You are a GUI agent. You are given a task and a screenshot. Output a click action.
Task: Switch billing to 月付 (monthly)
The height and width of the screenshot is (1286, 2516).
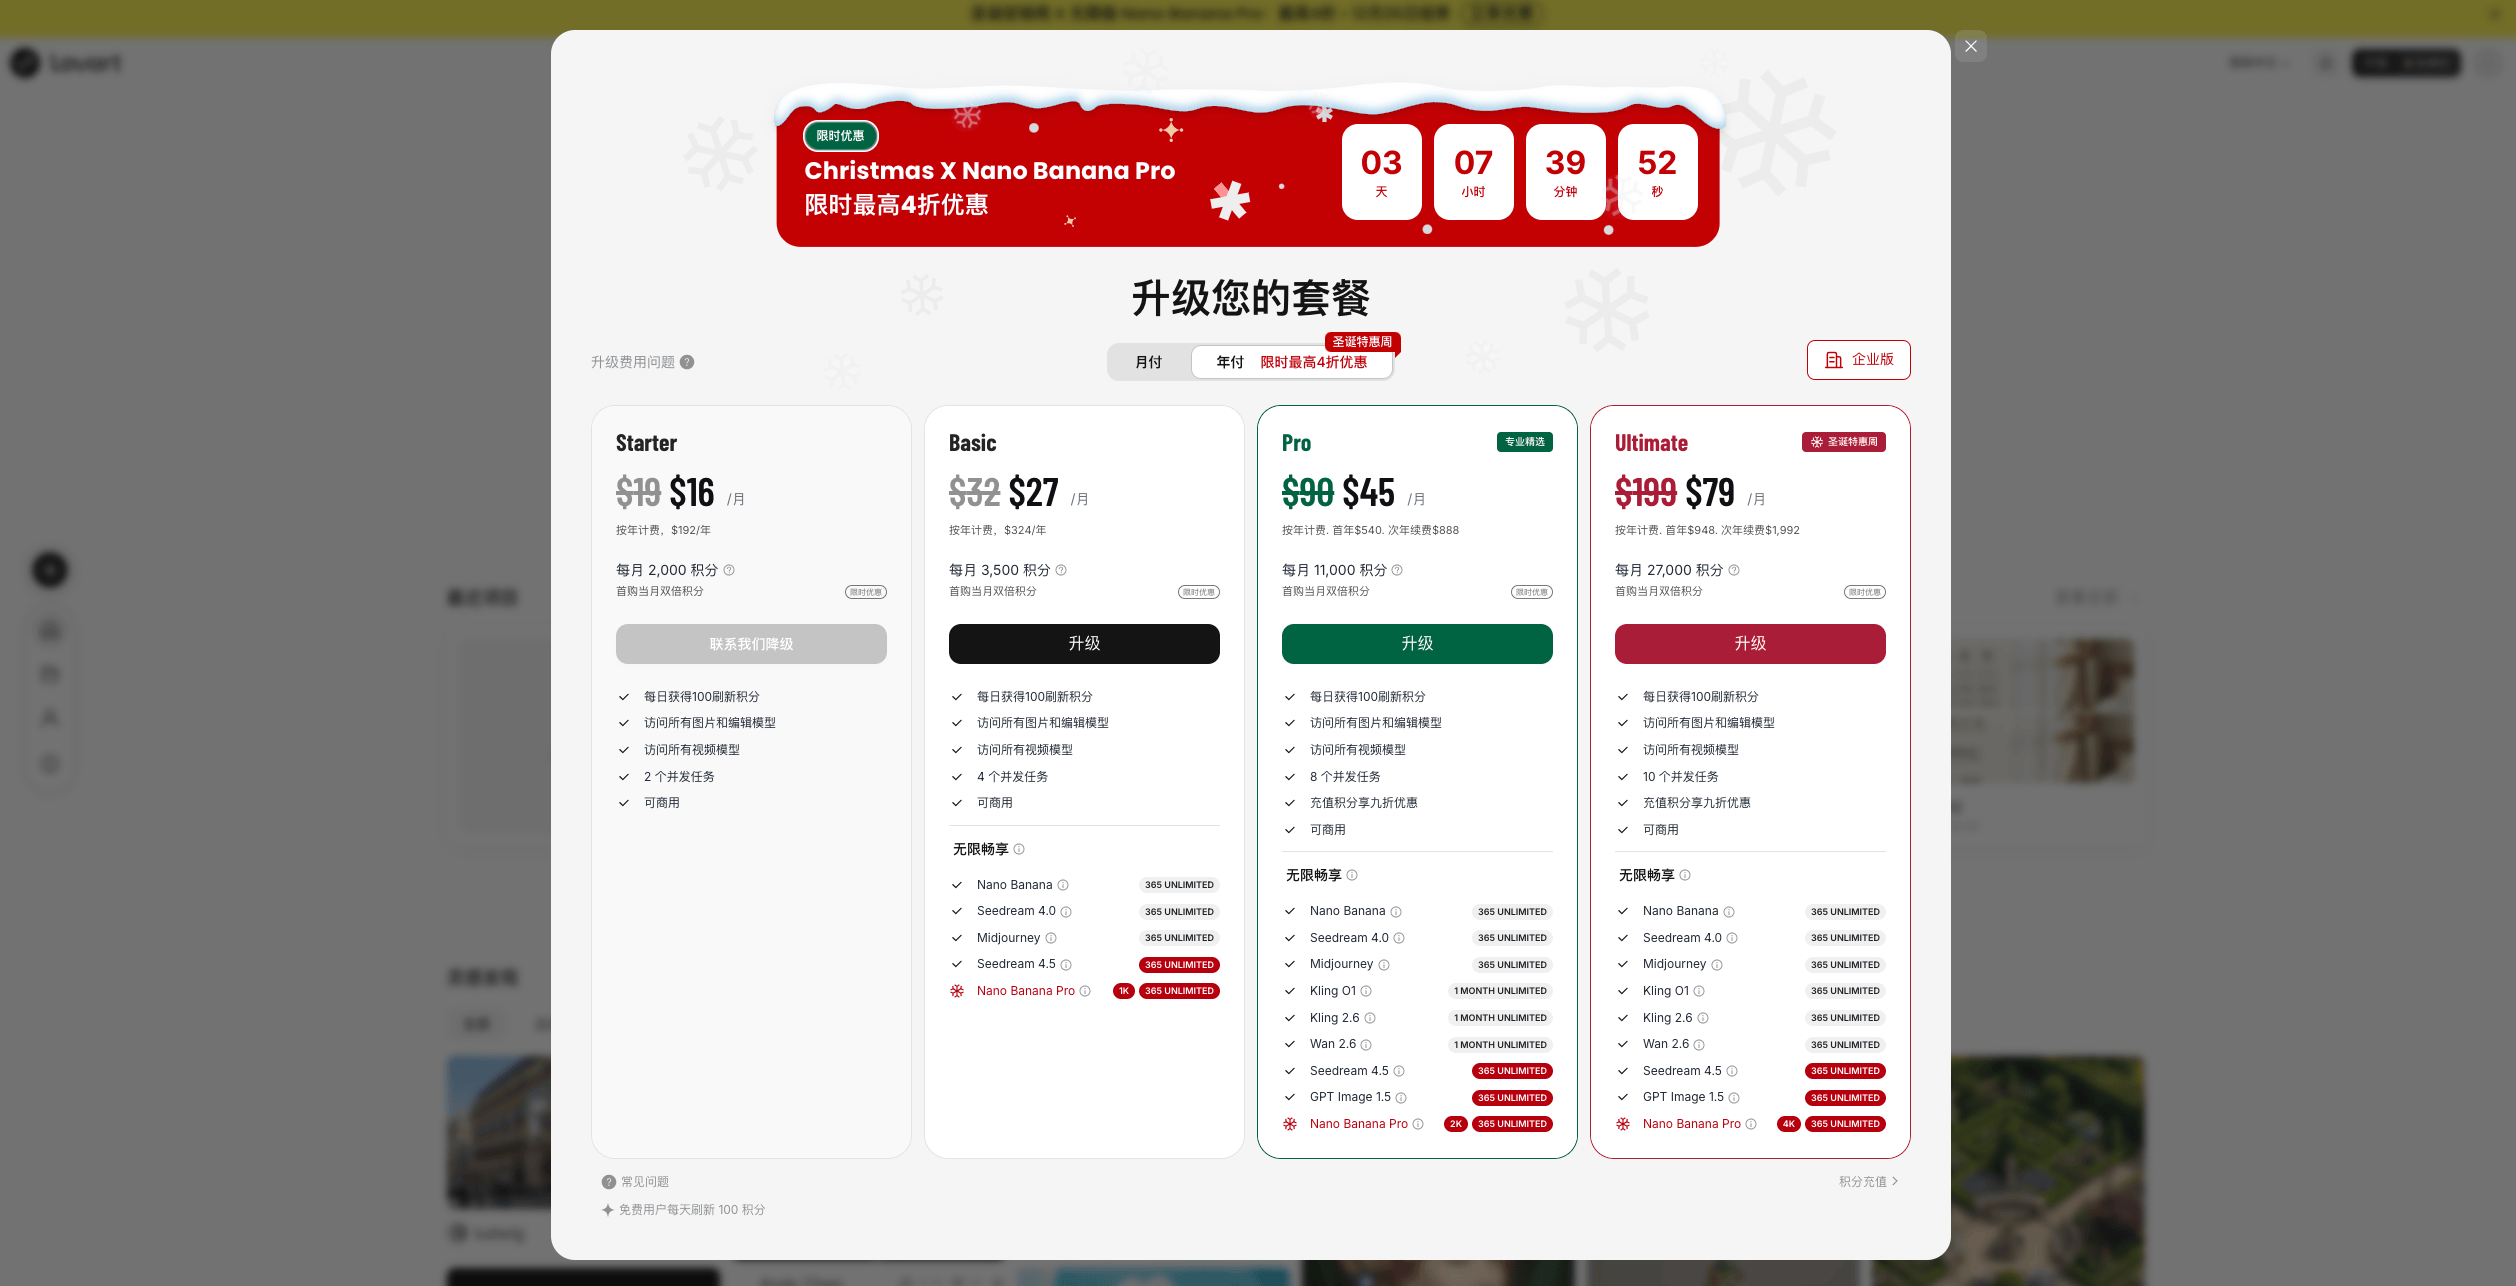pyautogui.click(x=1149, y=362)
